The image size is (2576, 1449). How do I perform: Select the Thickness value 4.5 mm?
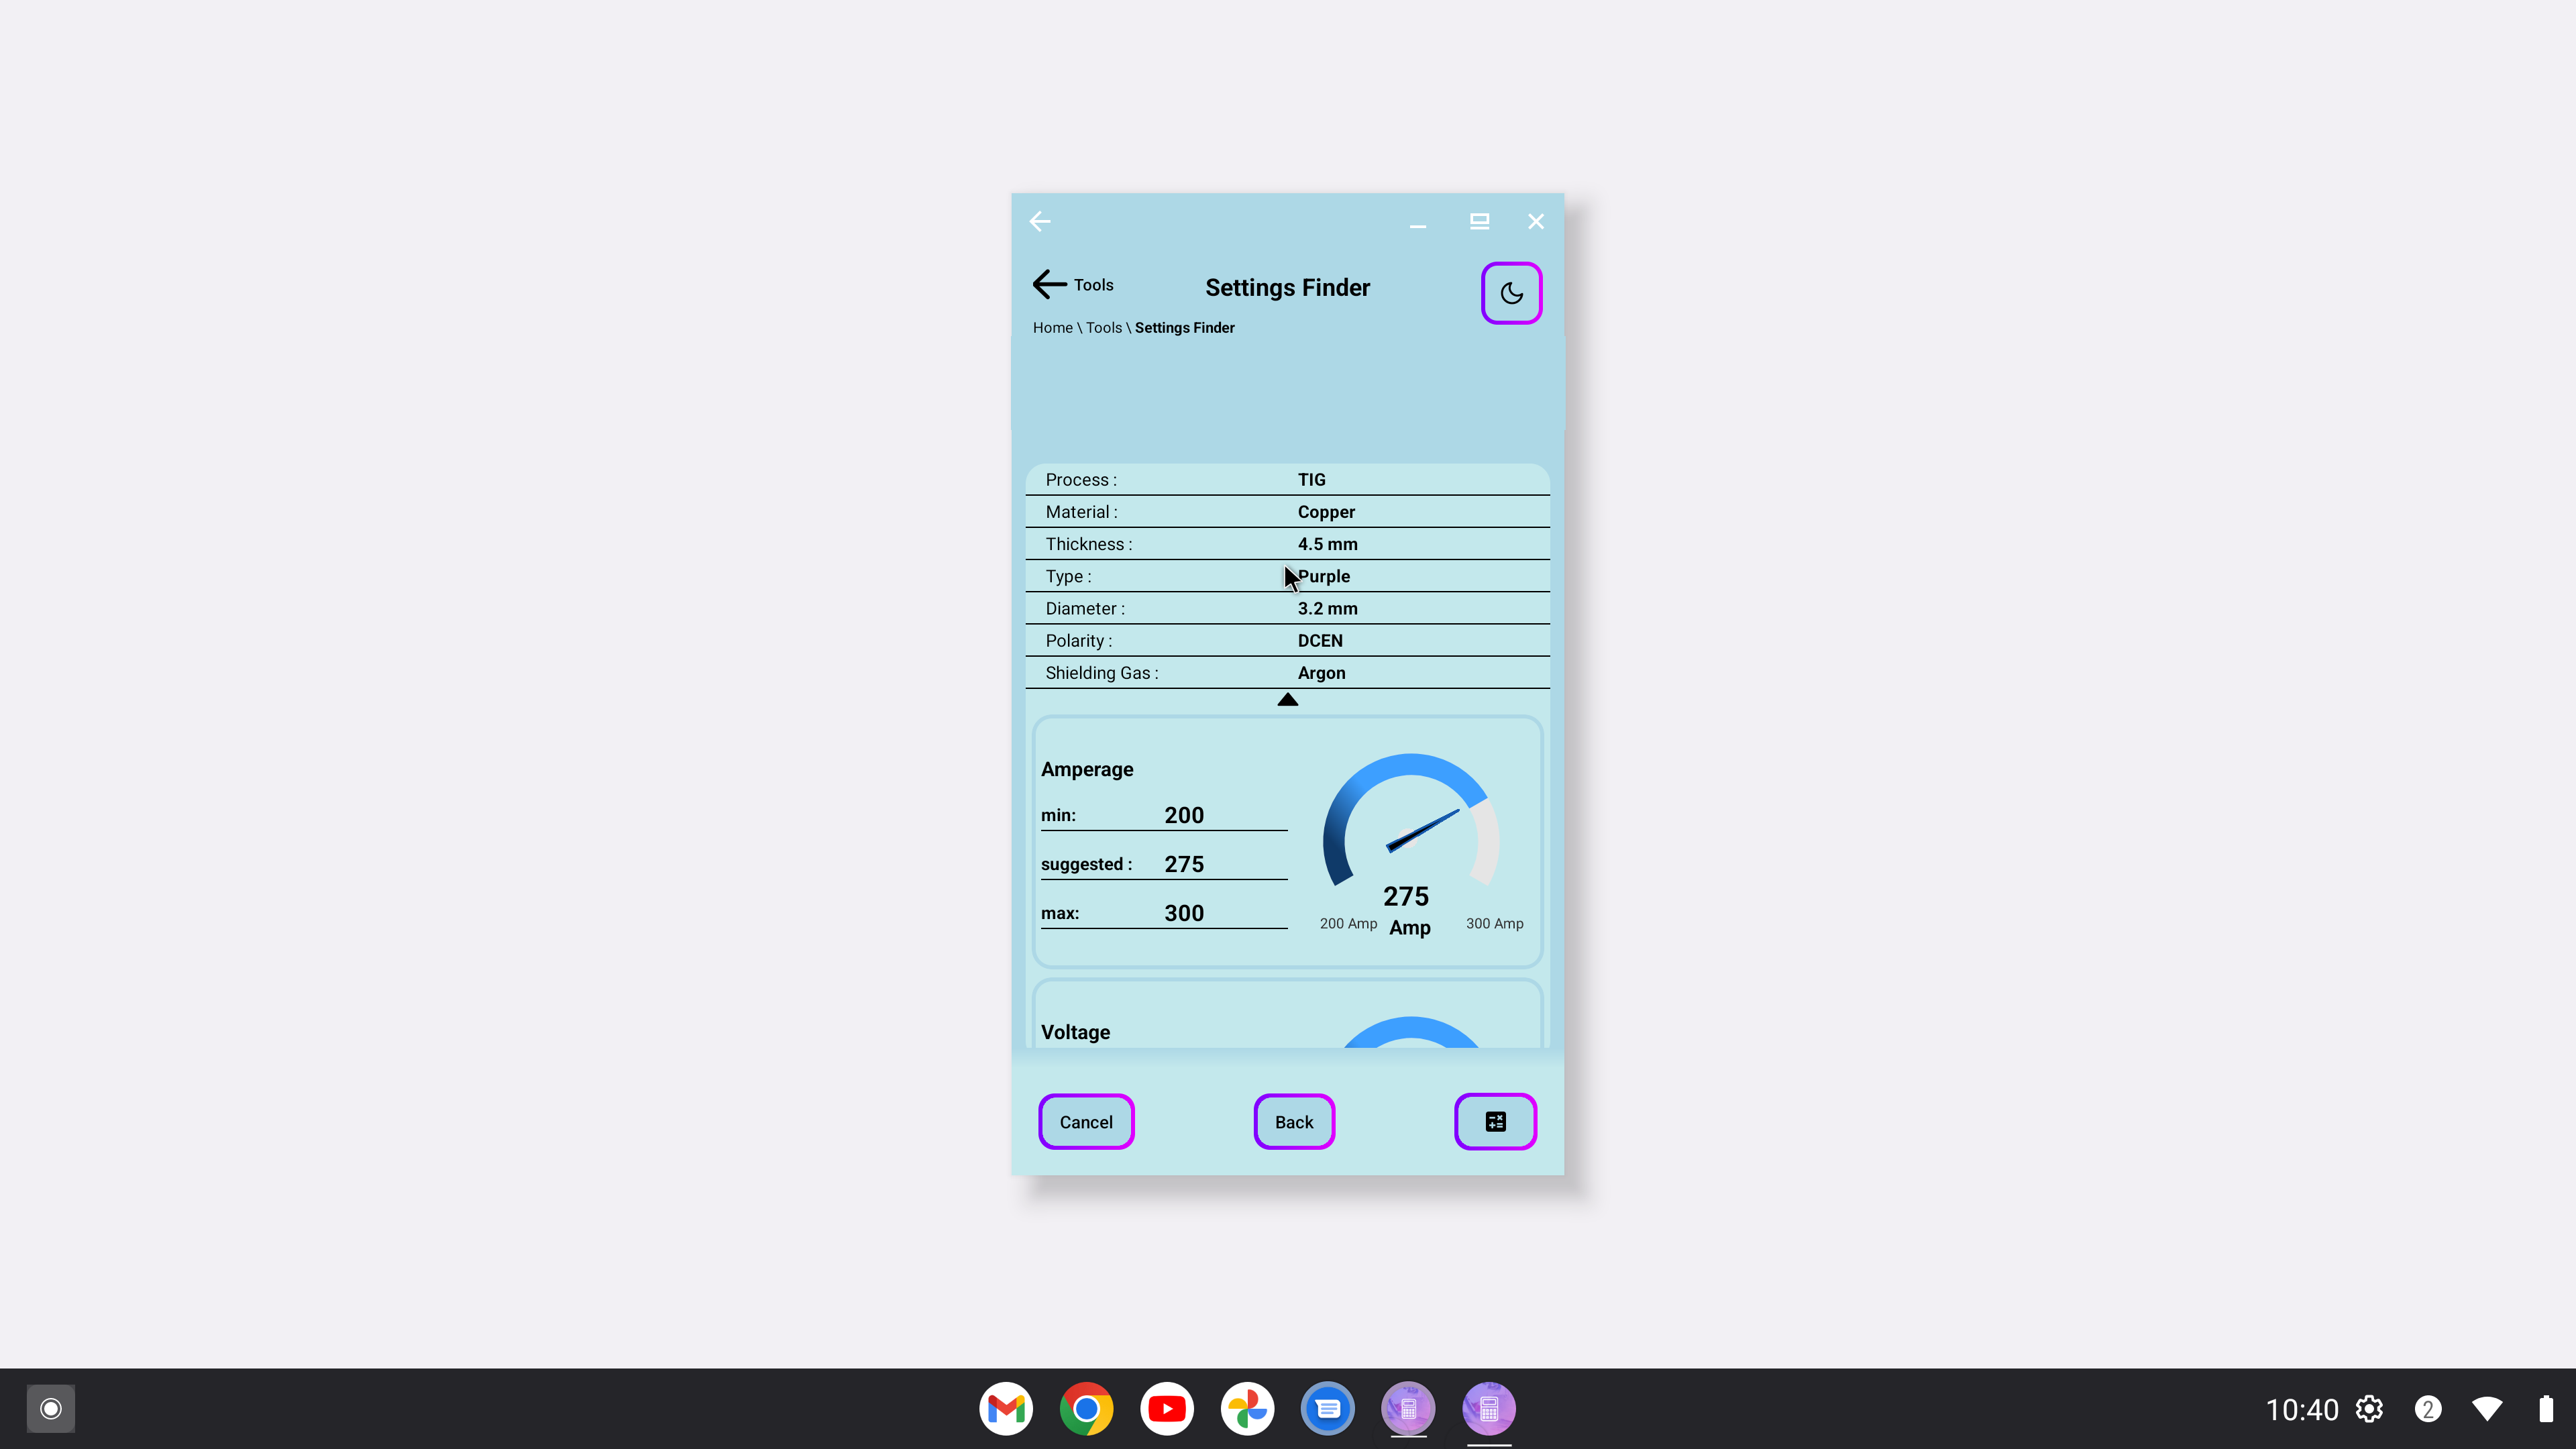tap(1327, 544)
